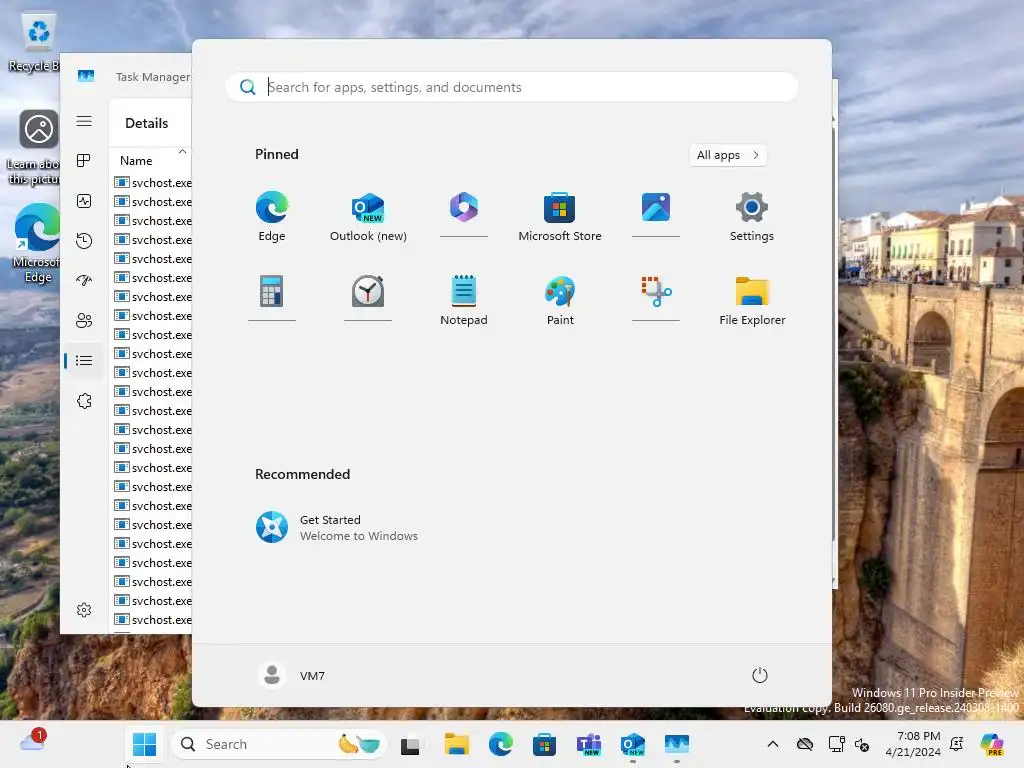Open File Explorer from pinned apps

point(752,300)
